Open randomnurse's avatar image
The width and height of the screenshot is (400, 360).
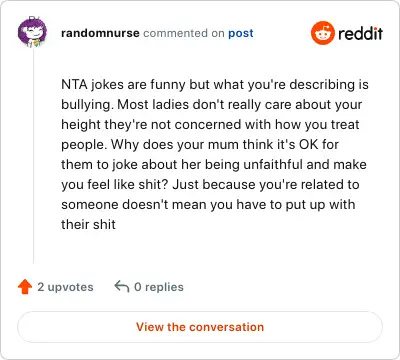(x=32, y=33)
